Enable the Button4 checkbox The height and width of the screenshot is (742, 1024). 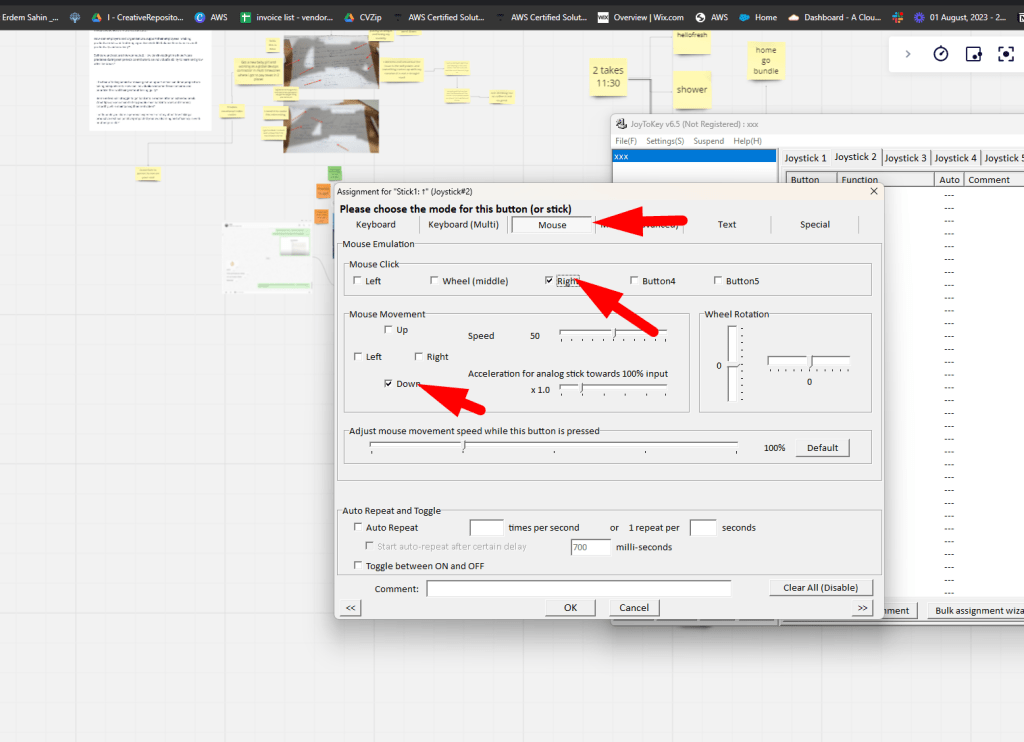coord(633,280)
